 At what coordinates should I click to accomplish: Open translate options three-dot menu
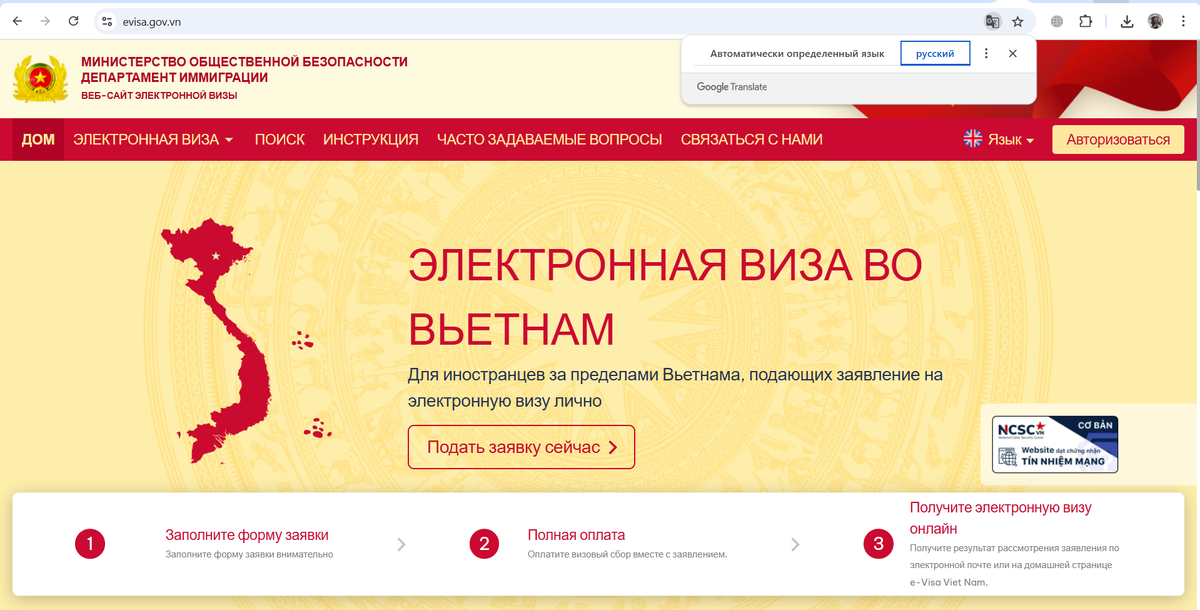point(986,54)
